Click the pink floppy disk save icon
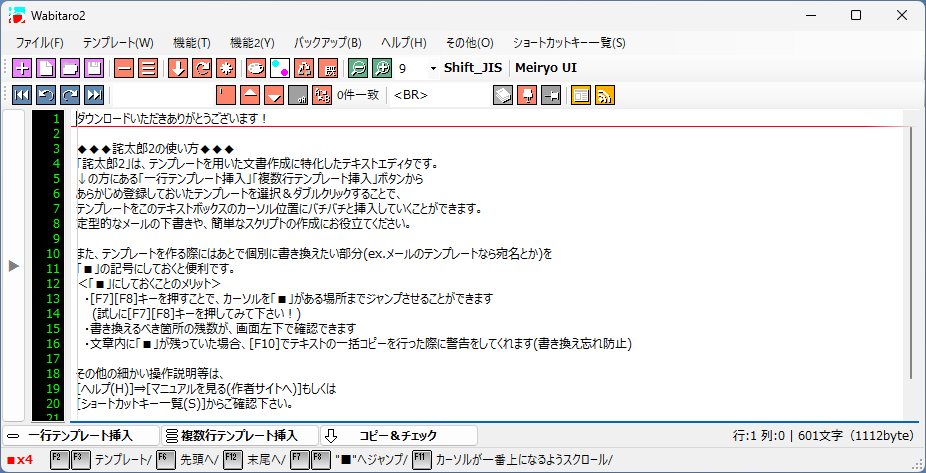 (x=93, y=68)
